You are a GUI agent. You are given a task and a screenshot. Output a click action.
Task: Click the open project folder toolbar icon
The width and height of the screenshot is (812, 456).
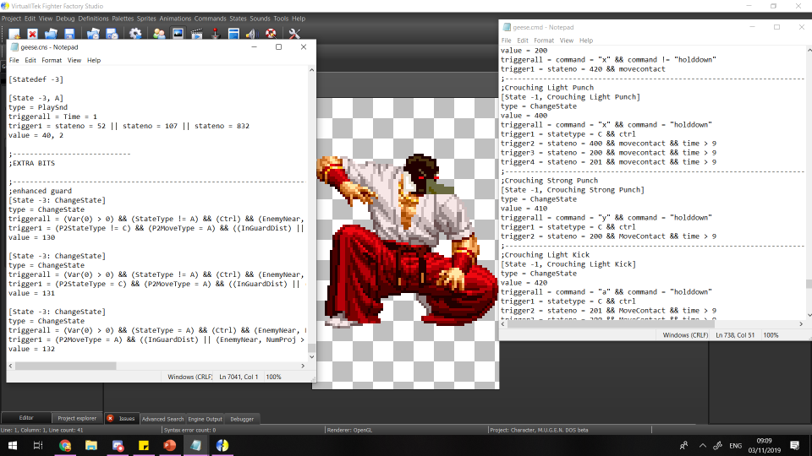(51, 34)
